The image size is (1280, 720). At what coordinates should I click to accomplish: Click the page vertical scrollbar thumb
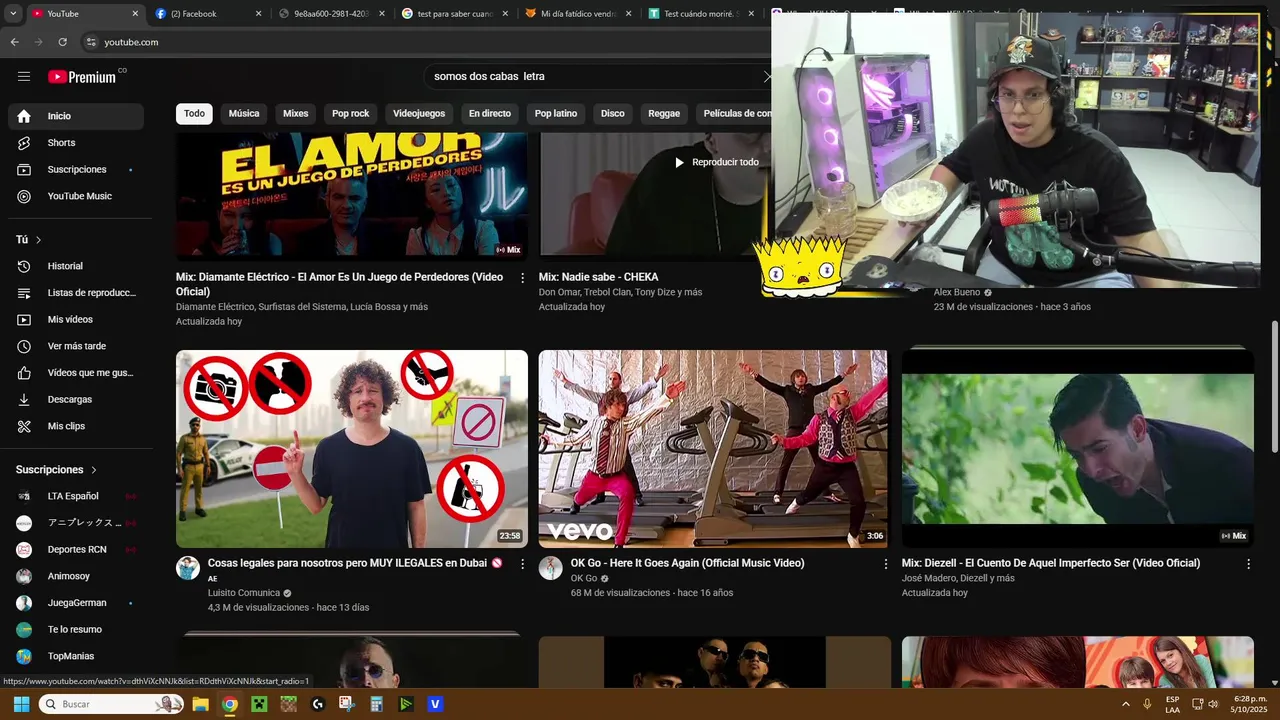pyautogui.click(x=1274, y=385)
